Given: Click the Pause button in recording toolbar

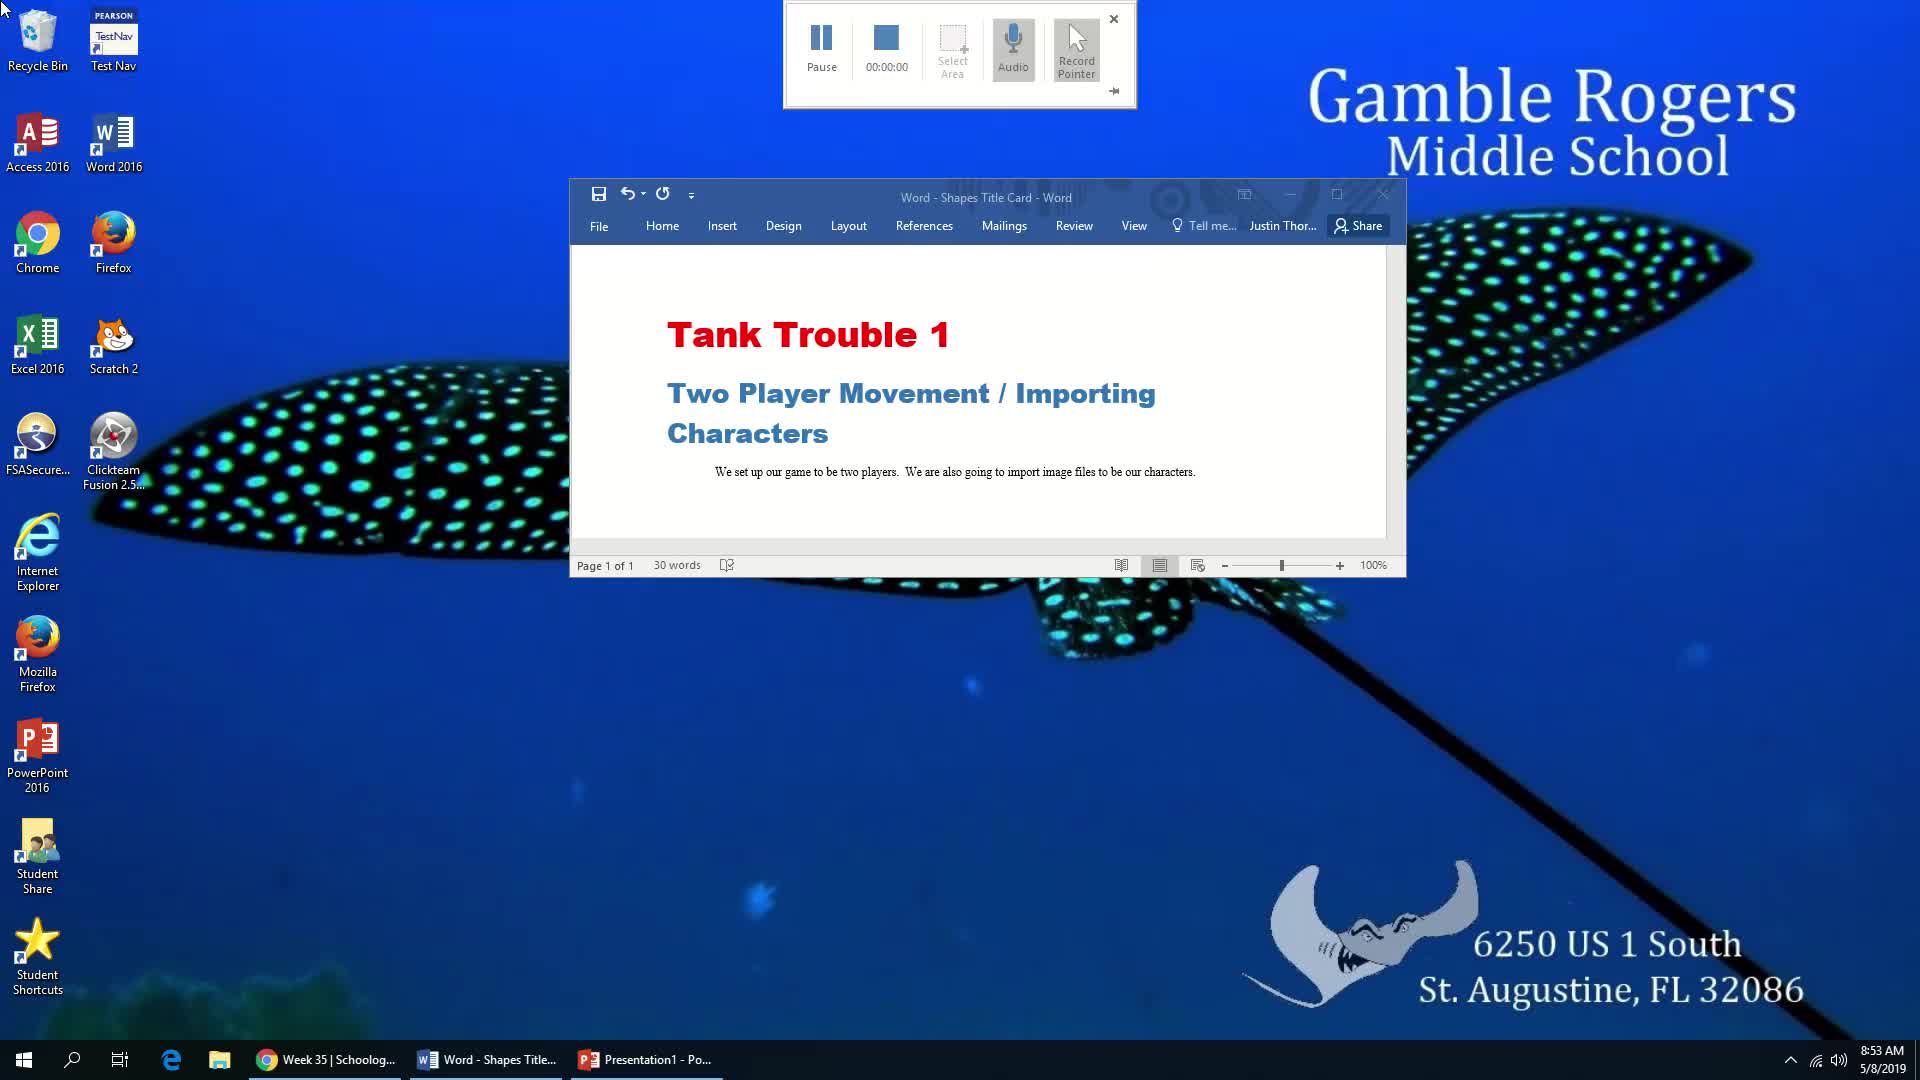Looking at the screenshot, I should [x=822, y=46].
